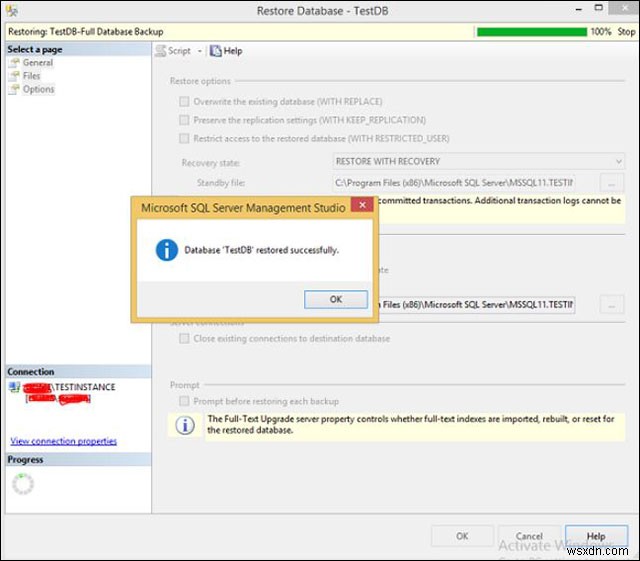
Task: Close the Microsoft SQL Server Management Studio popup
Action: coord(362,205)
